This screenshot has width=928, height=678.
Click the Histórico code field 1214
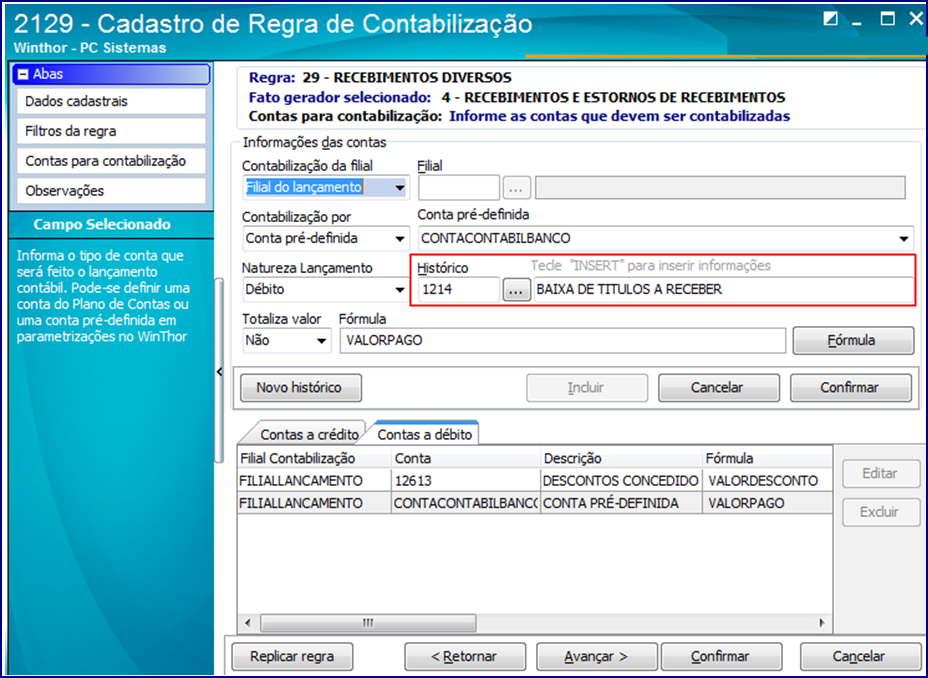pos(459,290)
